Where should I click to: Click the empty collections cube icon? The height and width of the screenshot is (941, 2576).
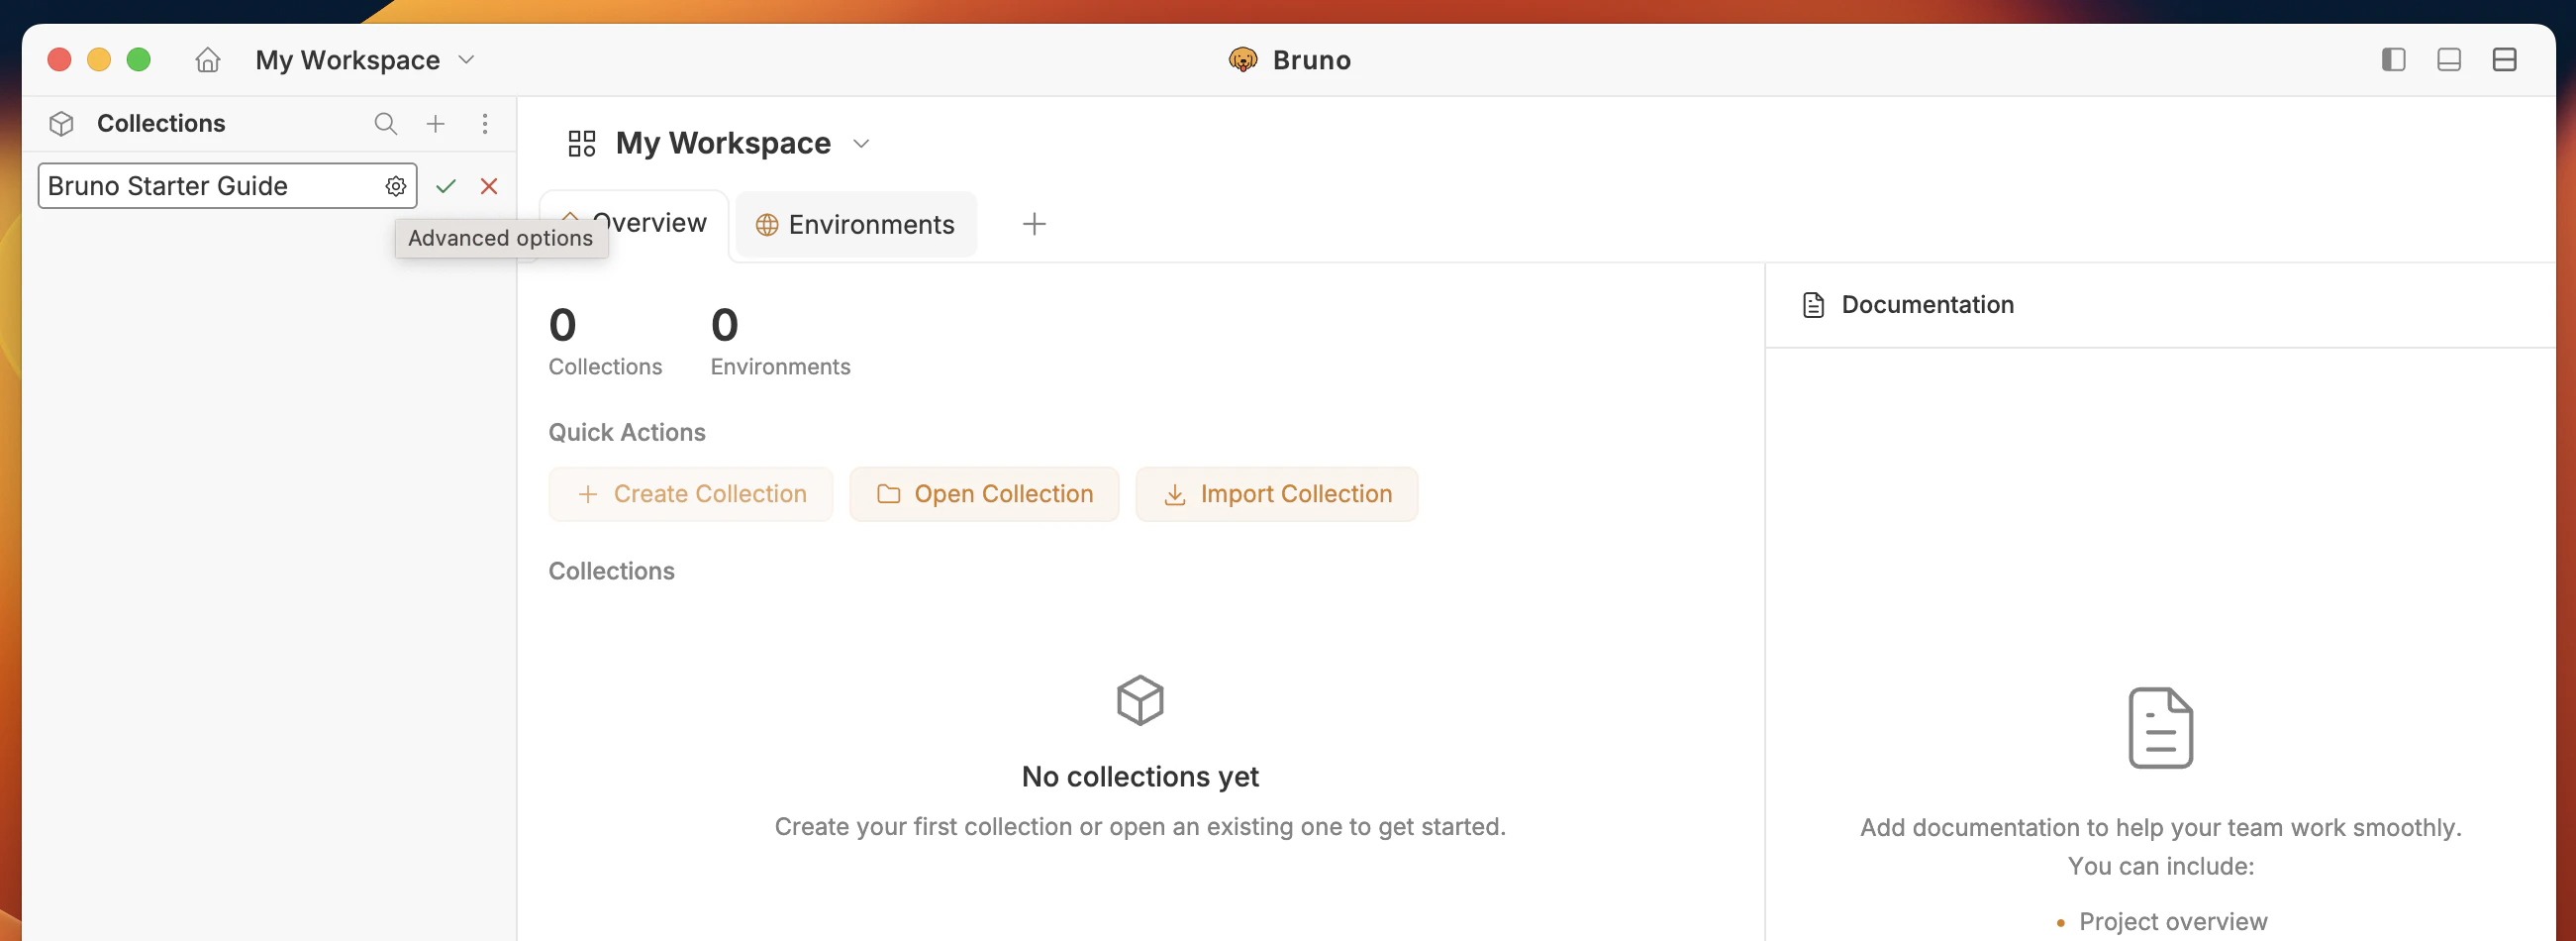(x=1140, y=700)
